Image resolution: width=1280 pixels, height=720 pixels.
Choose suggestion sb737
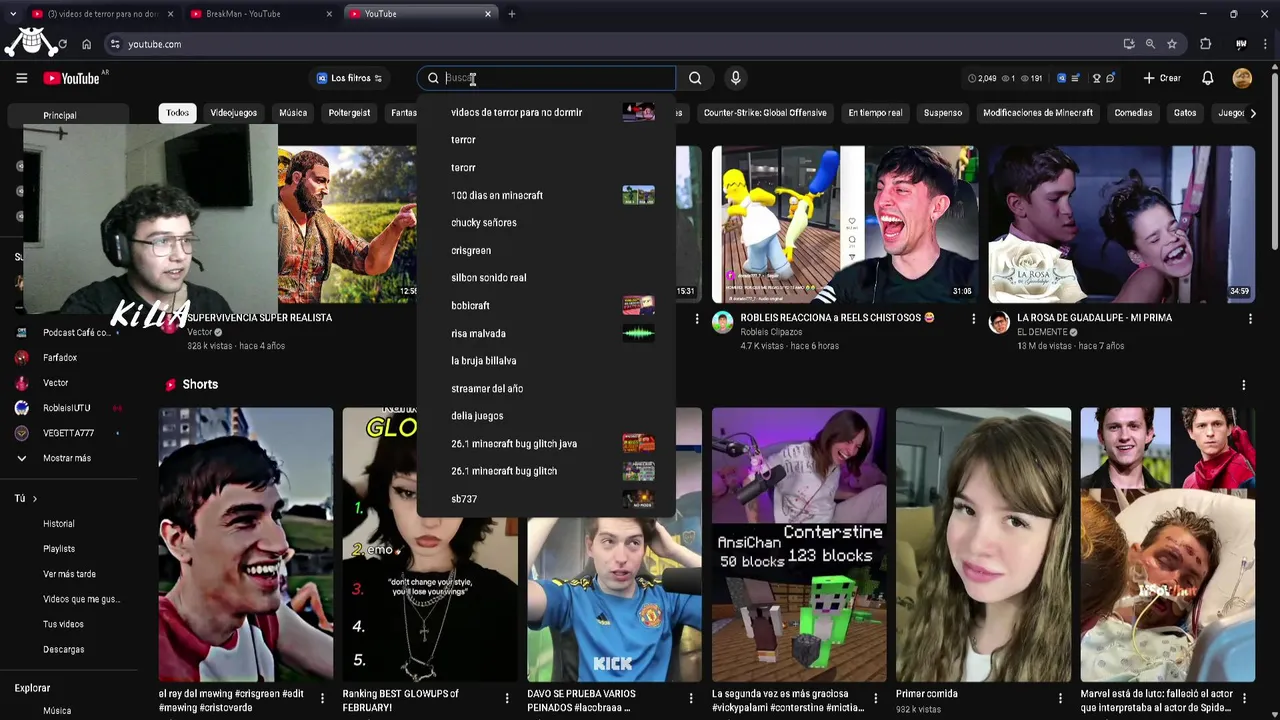[x=546, y=498]
